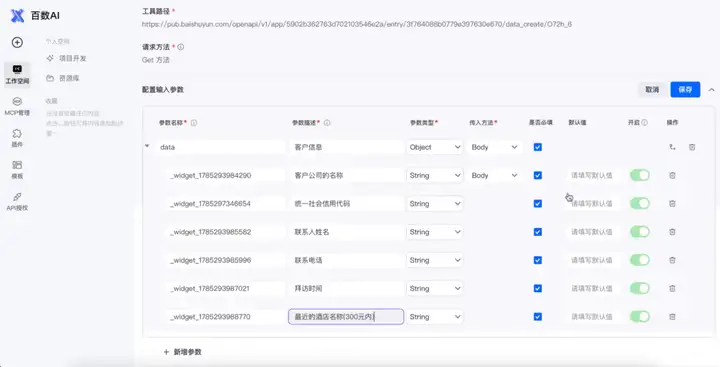
Task: Uncheck required checkbox for data row
Action: 538,147
